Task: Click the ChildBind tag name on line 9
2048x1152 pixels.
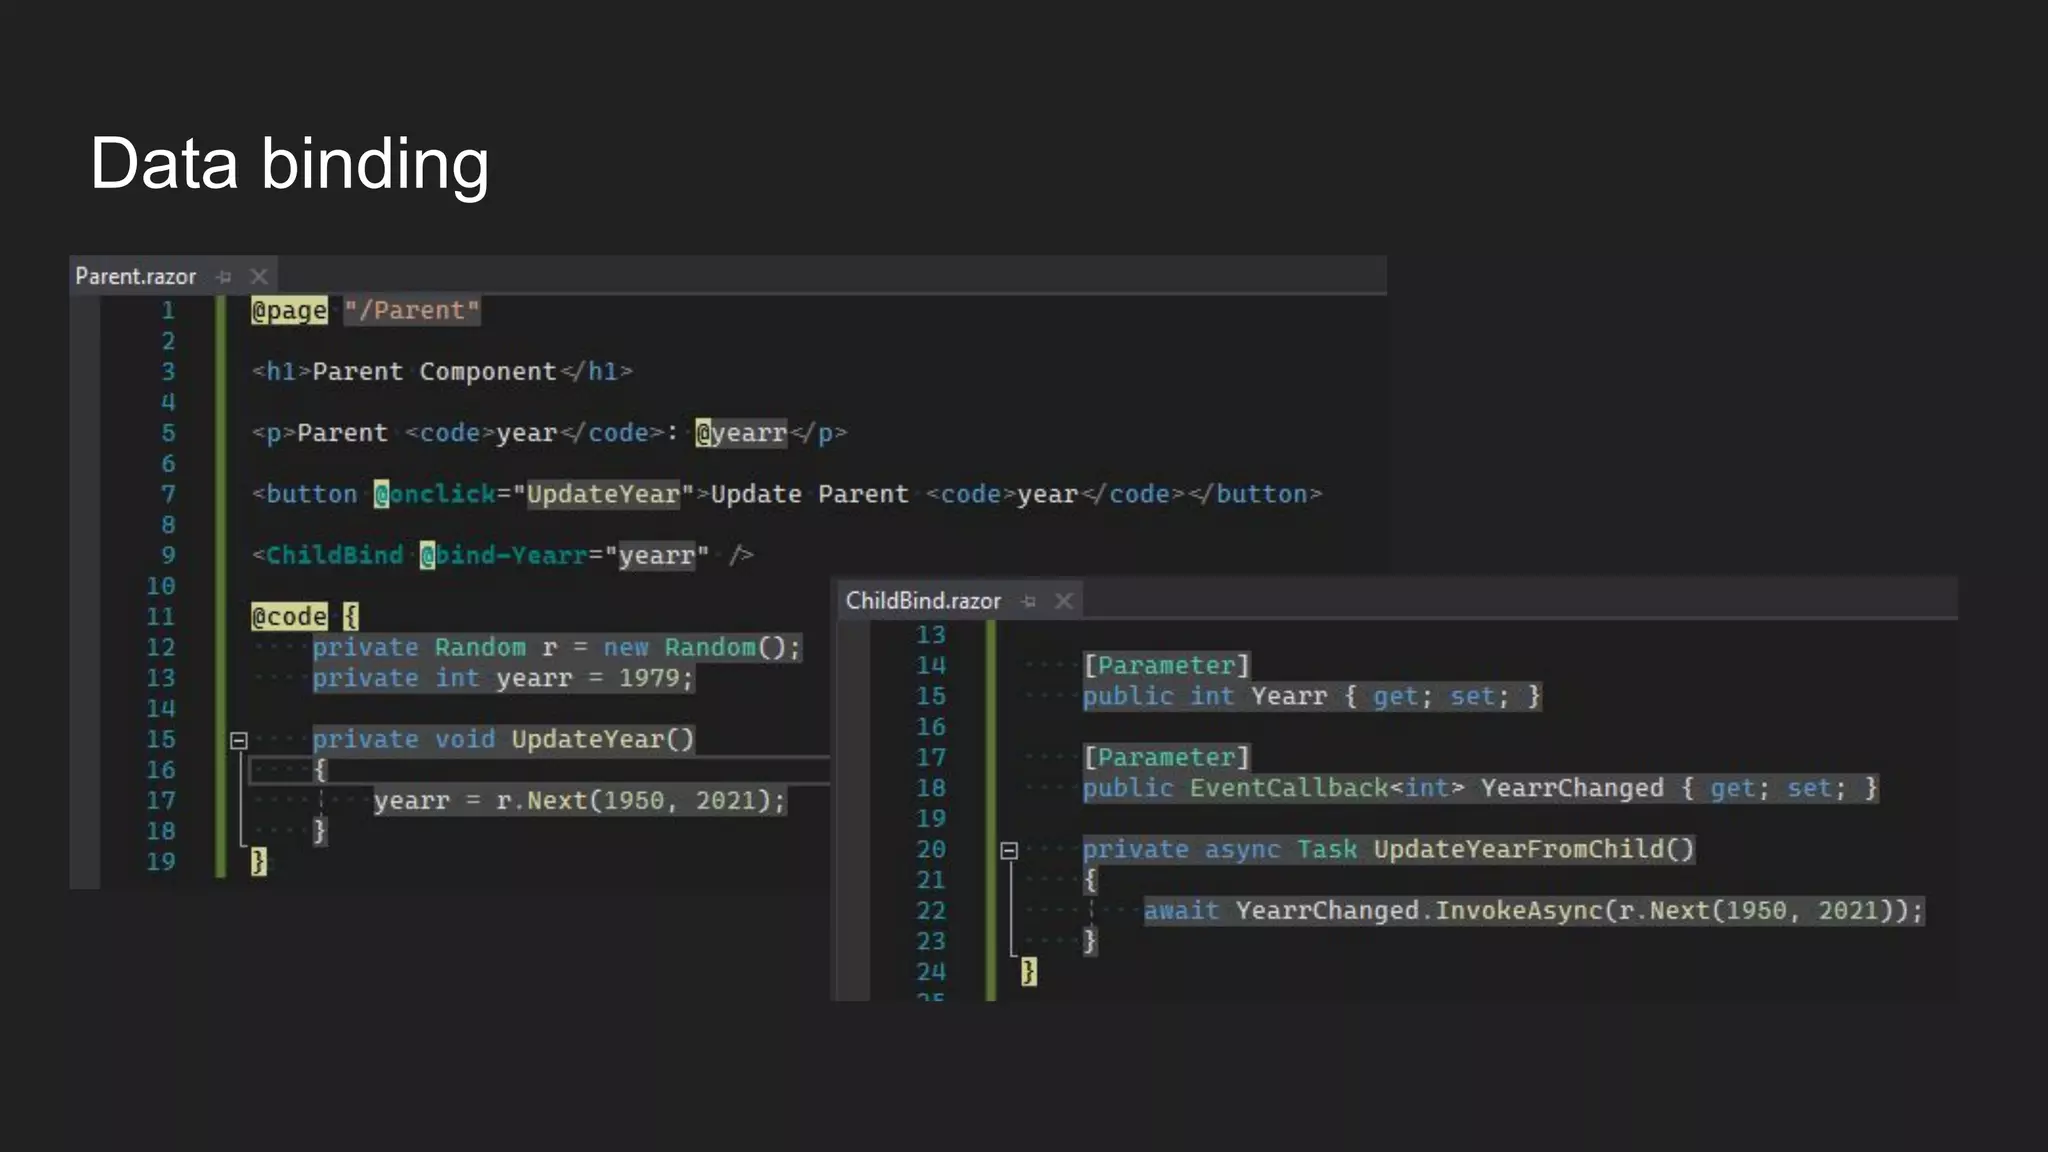Action: [x=334, y=555]
